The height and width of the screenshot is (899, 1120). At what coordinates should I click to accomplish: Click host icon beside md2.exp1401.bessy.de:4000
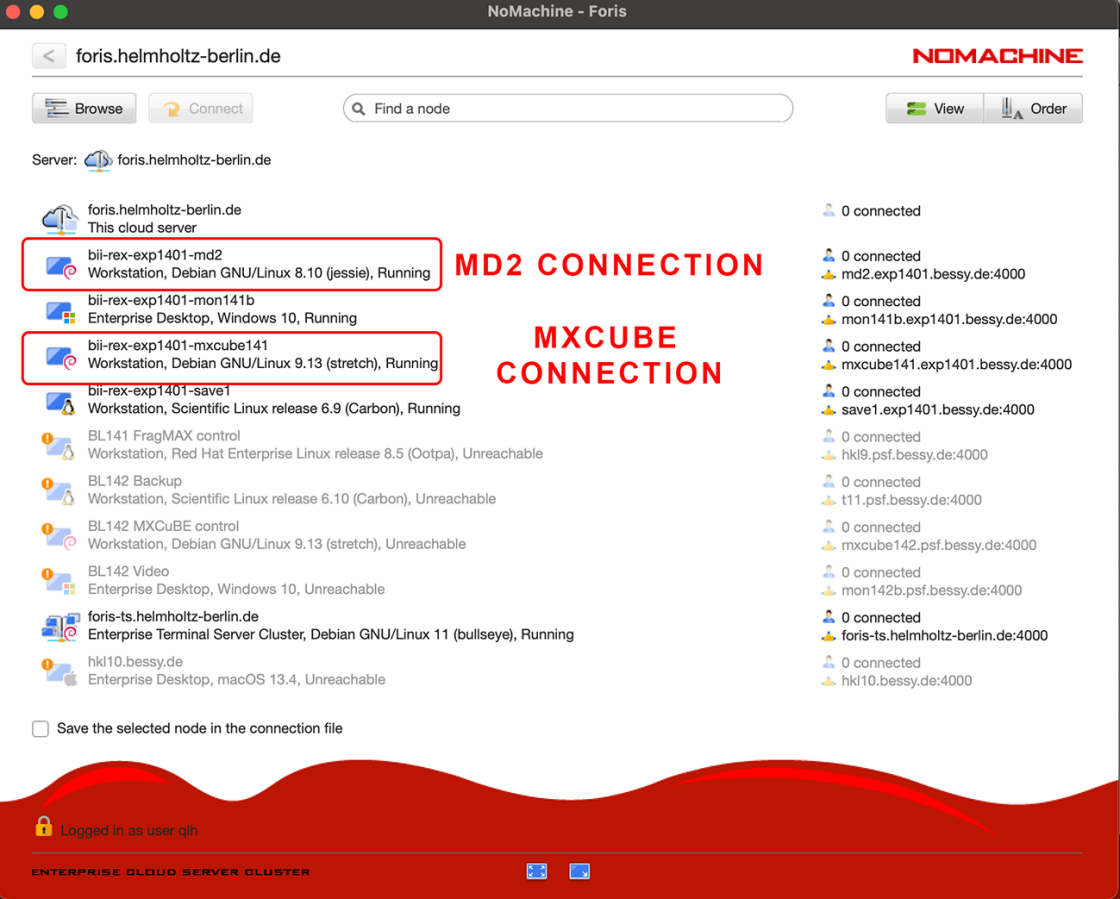pyautogui.click(x=829, y=275)
